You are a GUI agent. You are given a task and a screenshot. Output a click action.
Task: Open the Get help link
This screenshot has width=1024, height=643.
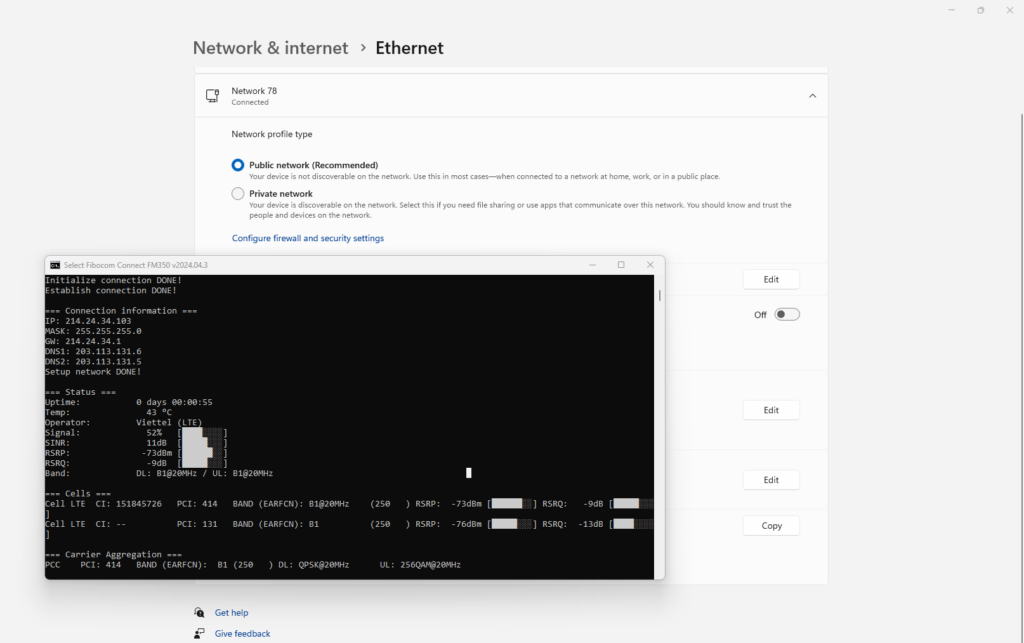click(x=231, y=612)
